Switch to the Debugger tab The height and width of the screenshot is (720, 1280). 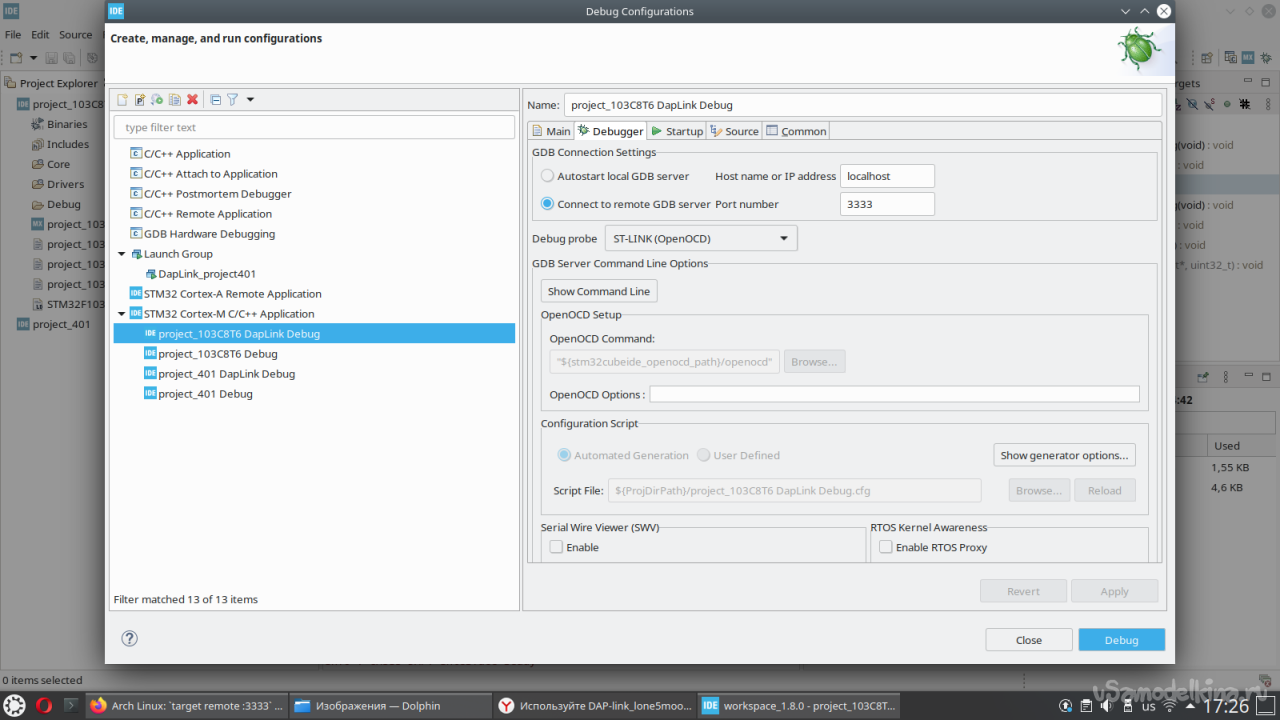tap(610, 131)
